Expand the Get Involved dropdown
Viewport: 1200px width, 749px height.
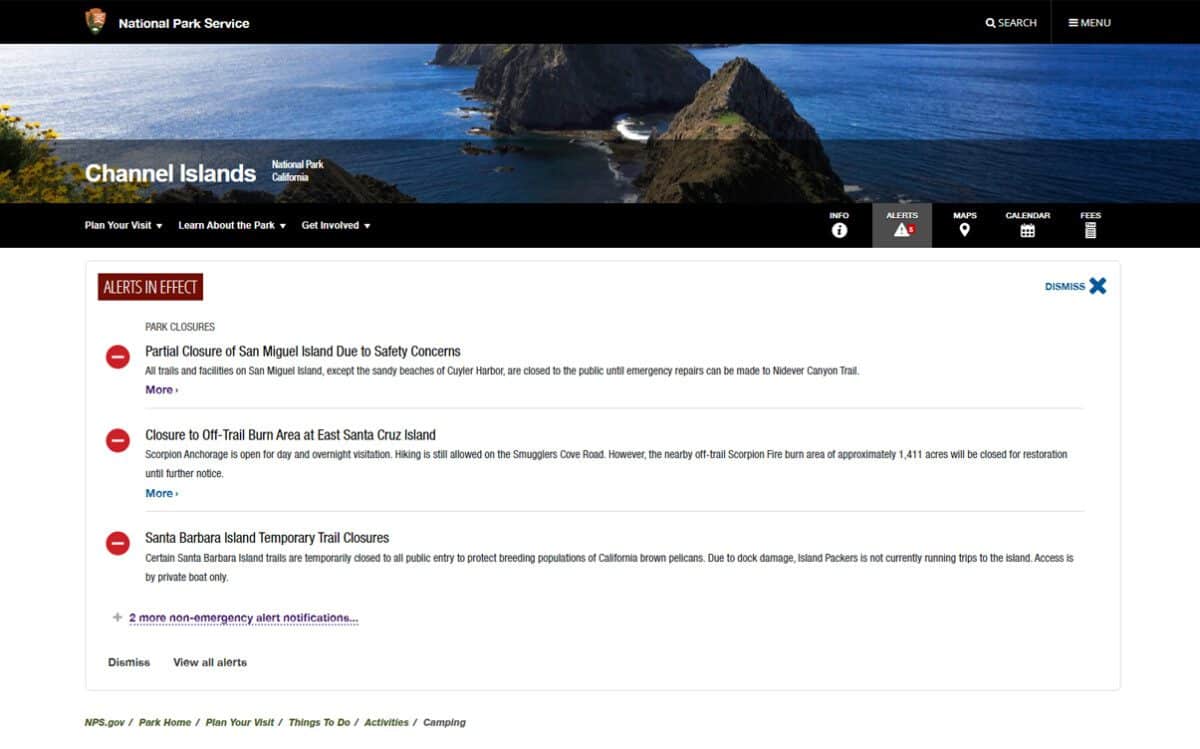336,226
